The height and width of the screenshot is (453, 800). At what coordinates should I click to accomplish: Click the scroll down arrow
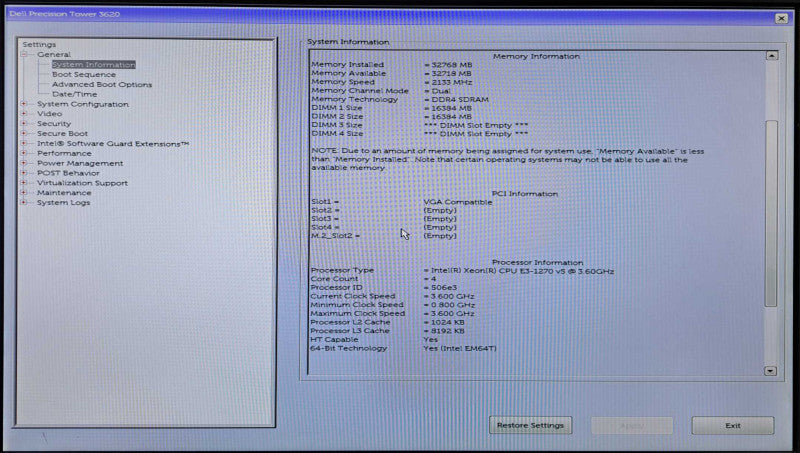tap(770, 371)
